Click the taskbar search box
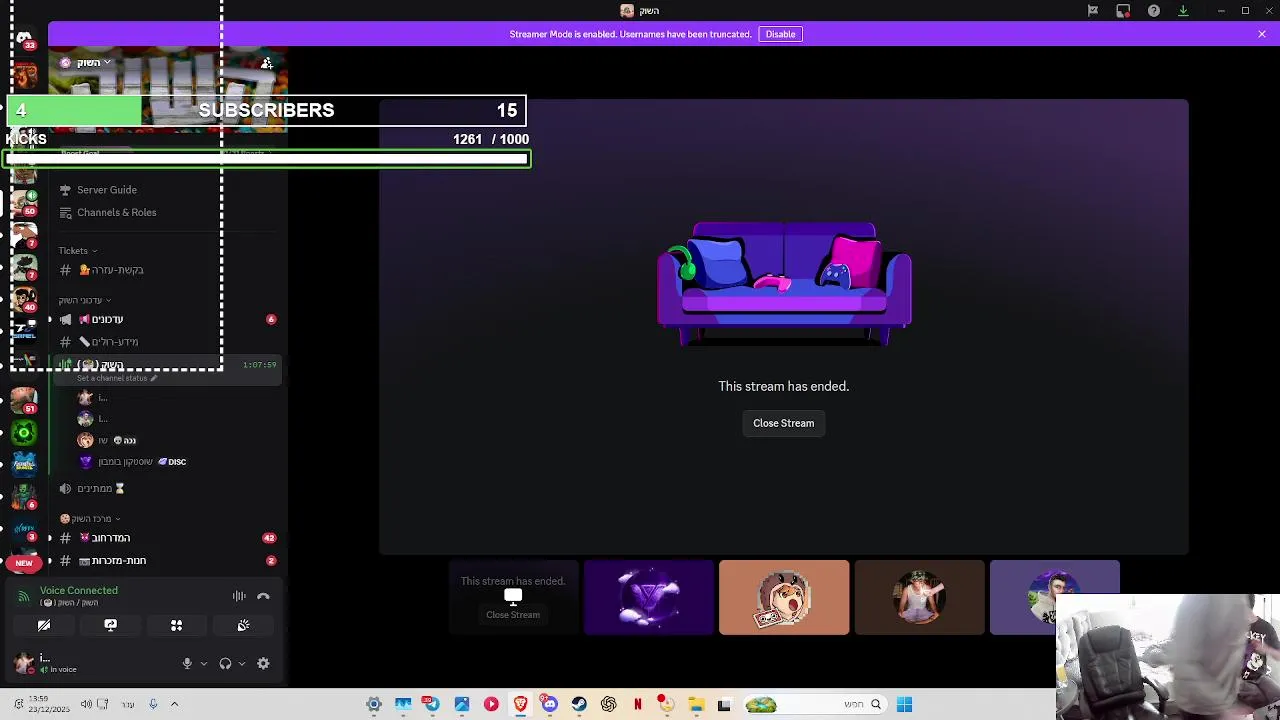1280x720 pixels. click(x=814, y=704)
